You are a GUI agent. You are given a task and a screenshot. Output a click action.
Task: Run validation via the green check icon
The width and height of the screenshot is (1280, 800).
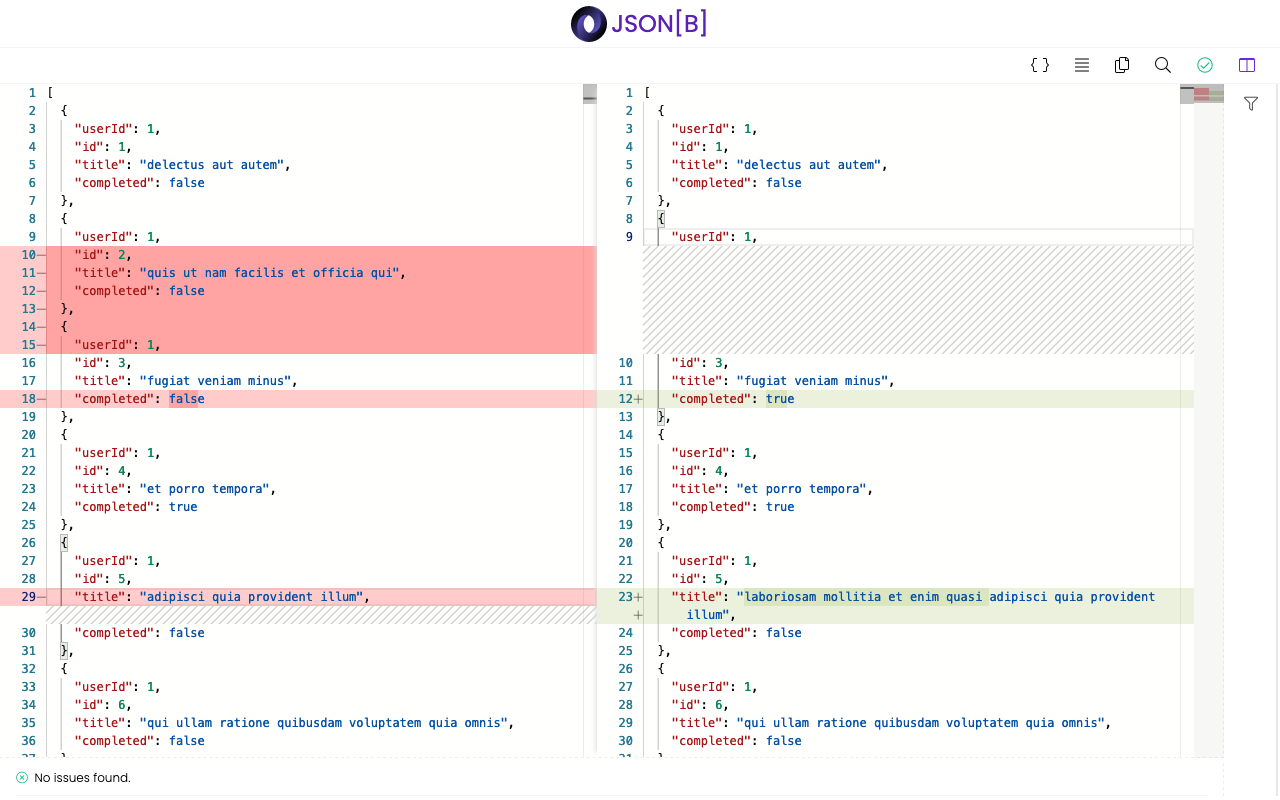click(x=1205, y=65)
